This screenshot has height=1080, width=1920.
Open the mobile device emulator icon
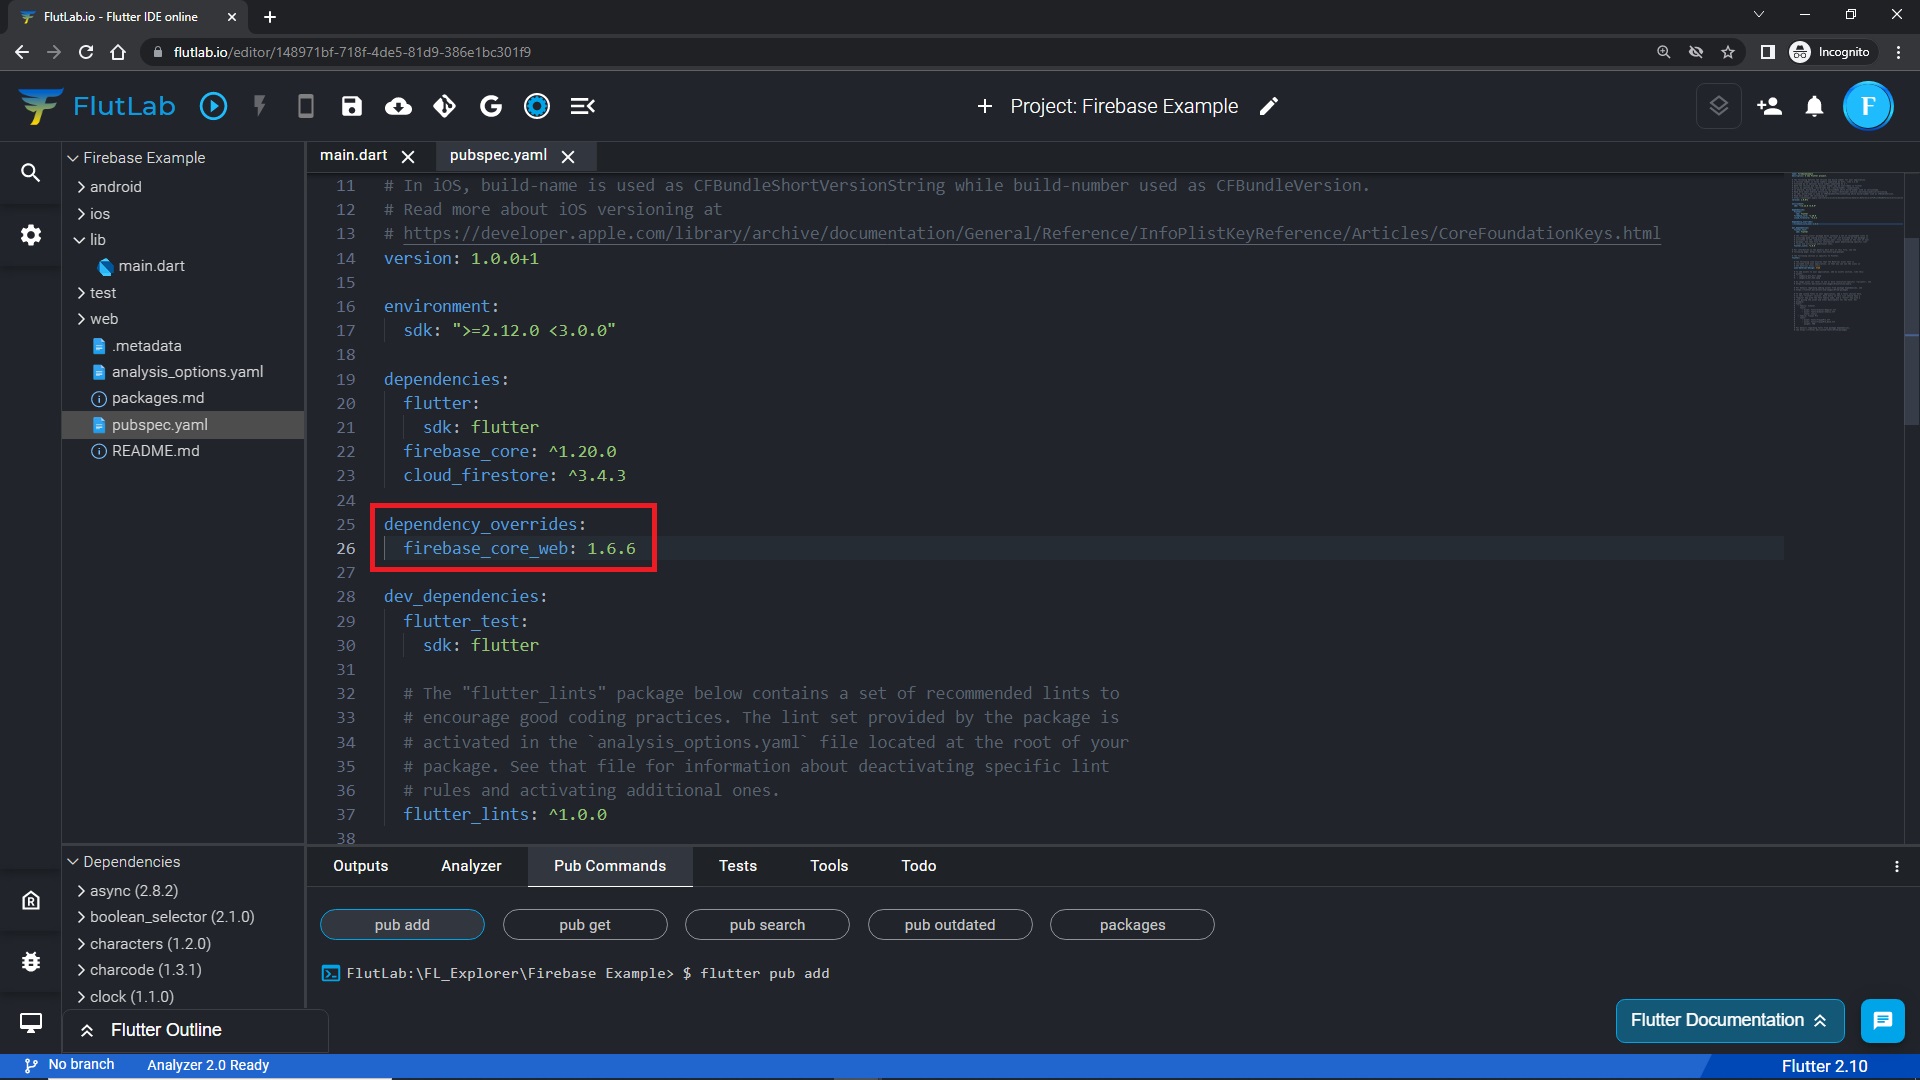(x=306, y=106)
